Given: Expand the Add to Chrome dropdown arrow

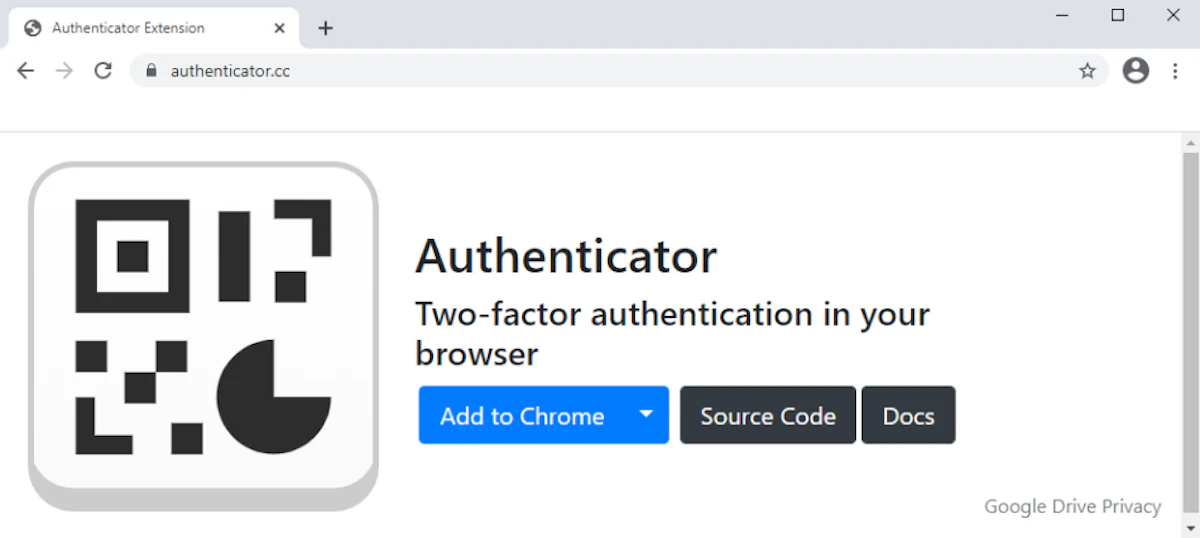Looking at the screenshot, I should 647,415.
